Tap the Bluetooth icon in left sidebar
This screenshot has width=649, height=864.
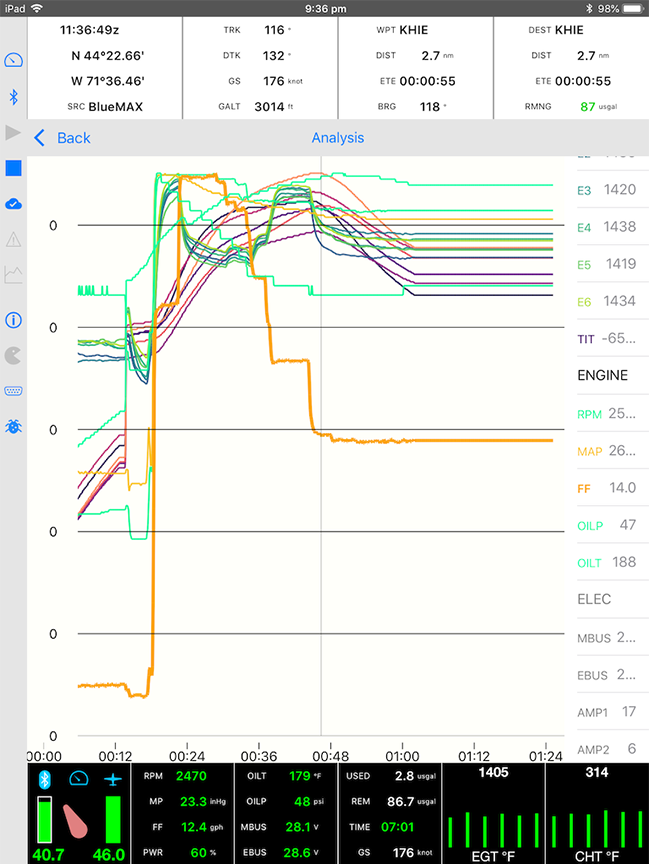(14, 97)
